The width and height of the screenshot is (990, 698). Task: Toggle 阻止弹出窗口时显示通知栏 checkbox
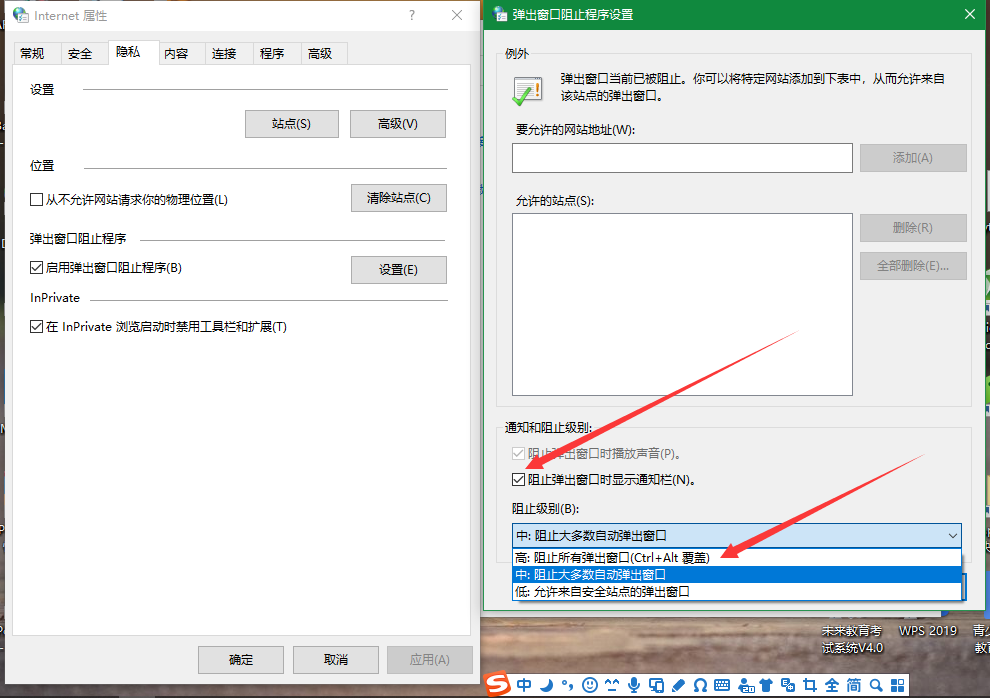[519, 480]
